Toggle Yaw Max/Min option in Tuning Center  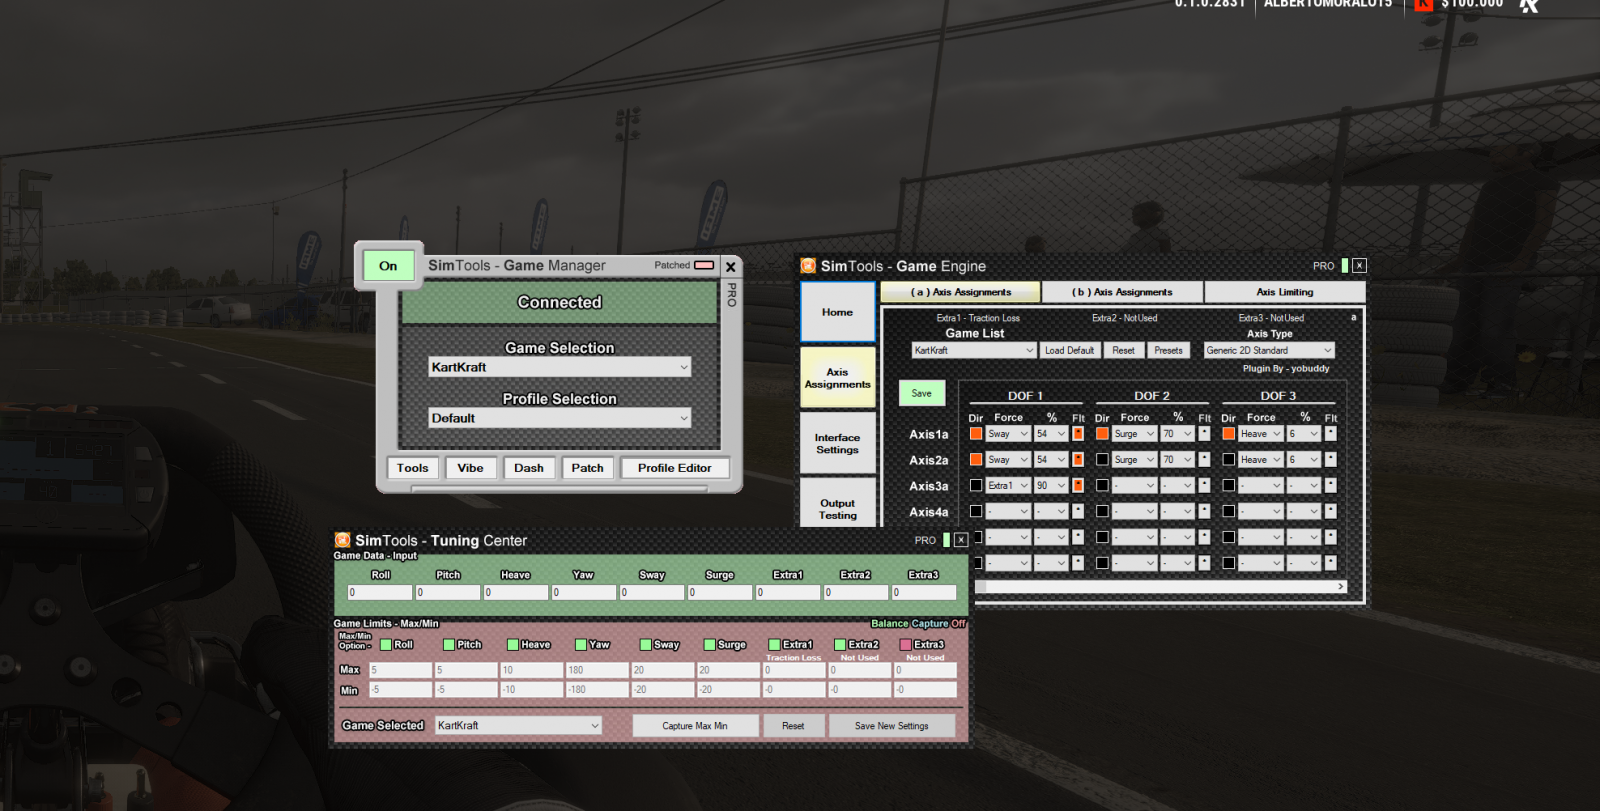580,645
